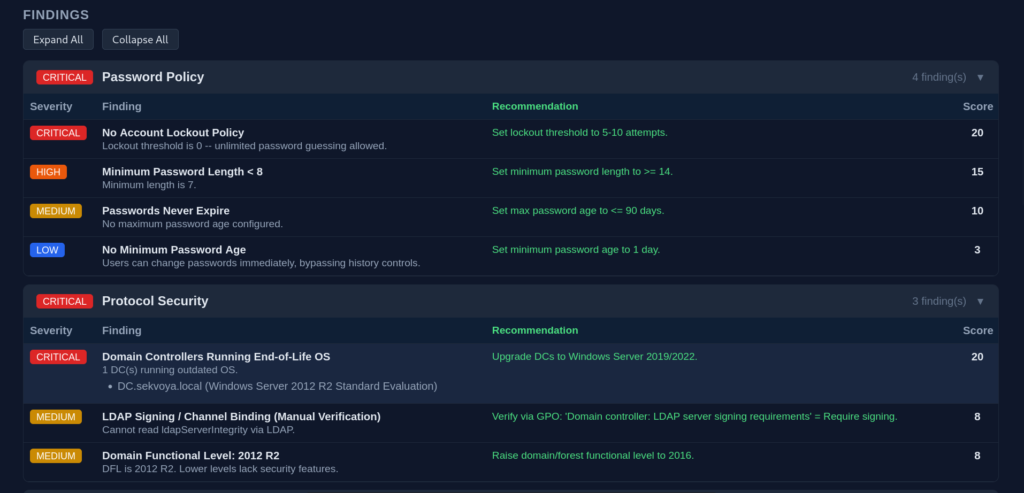This screenshot has height=493, width=1024.
Task: Click score 8 on LDAP Signing row
Action: (977, 417)
